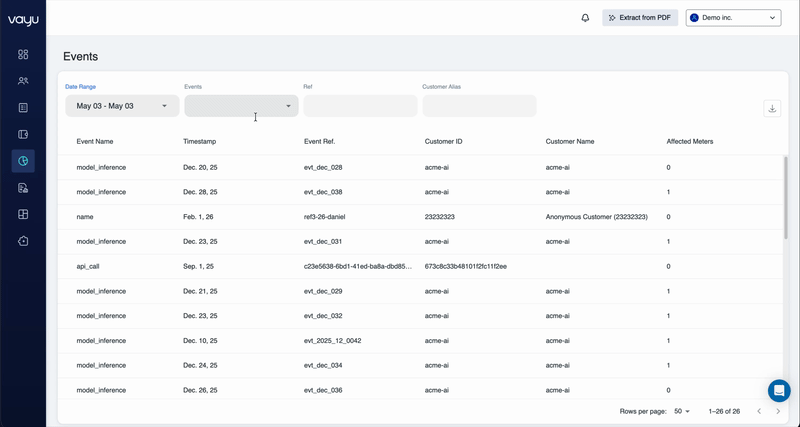Select the evt_dec_029 event reference

pos(323,291)
